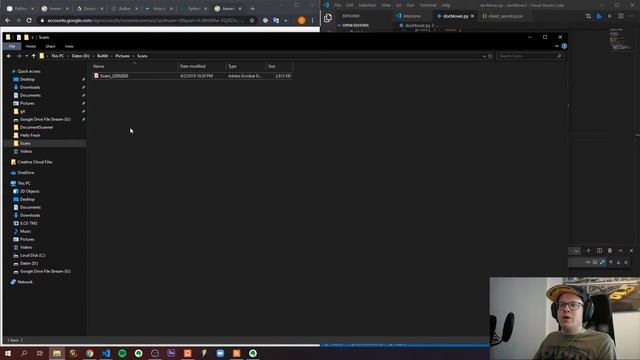Open 3D Objects under This PC
Screen dimensions: 640x360
[x=29, y=191]
